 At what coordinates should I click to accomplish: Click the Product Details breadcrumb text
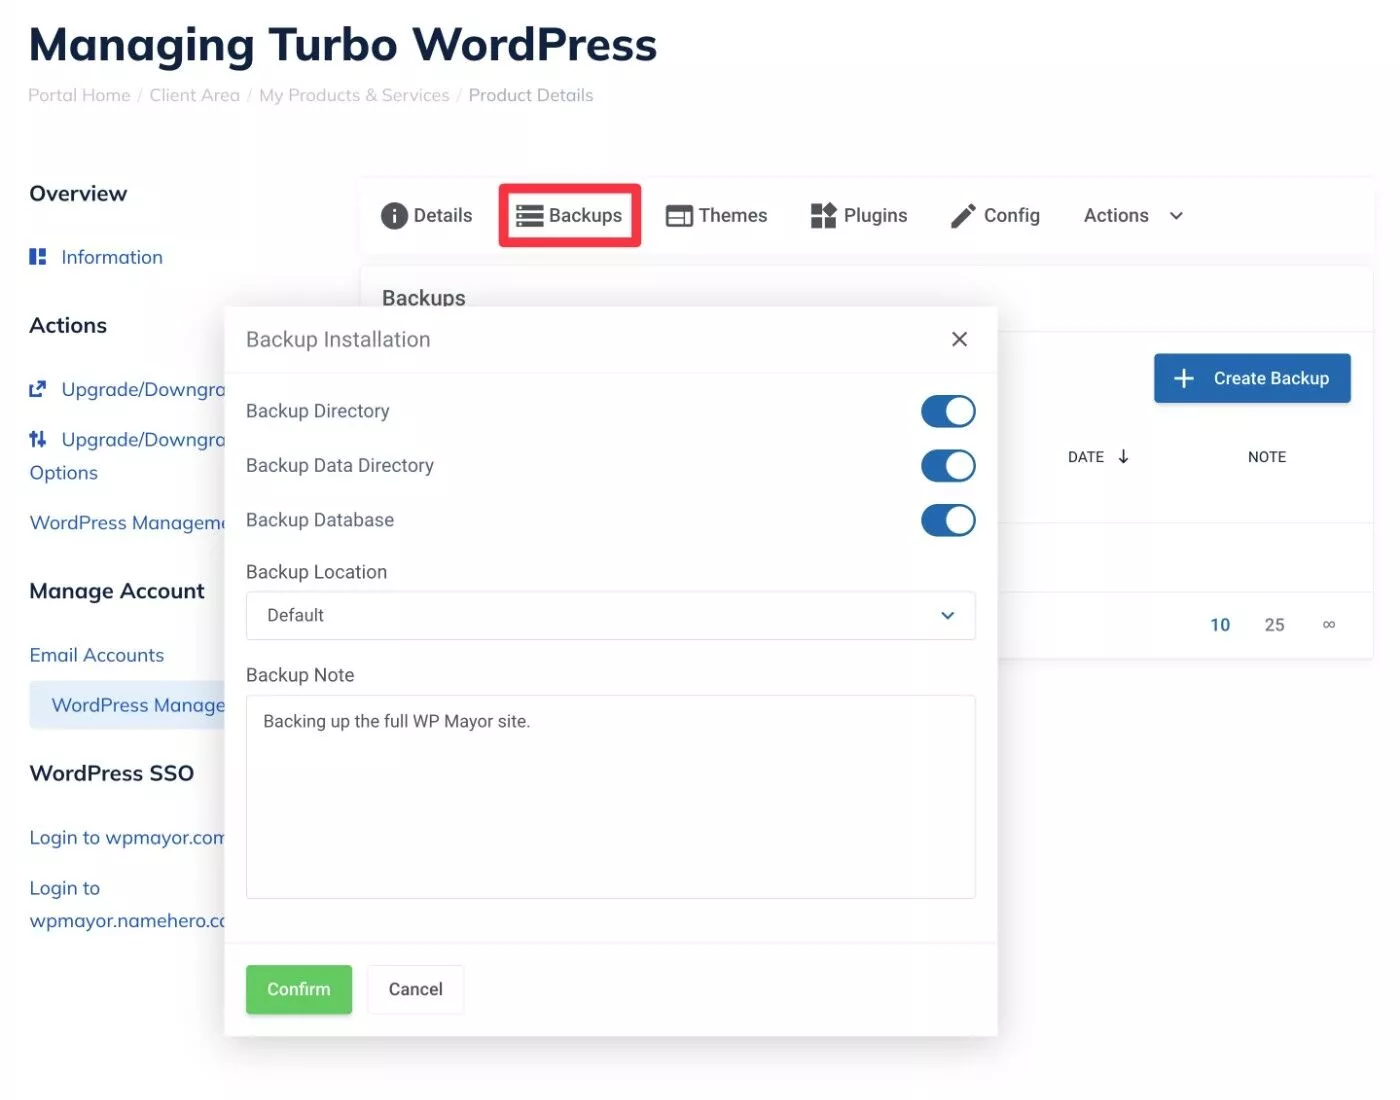click(x=531, y=95)
